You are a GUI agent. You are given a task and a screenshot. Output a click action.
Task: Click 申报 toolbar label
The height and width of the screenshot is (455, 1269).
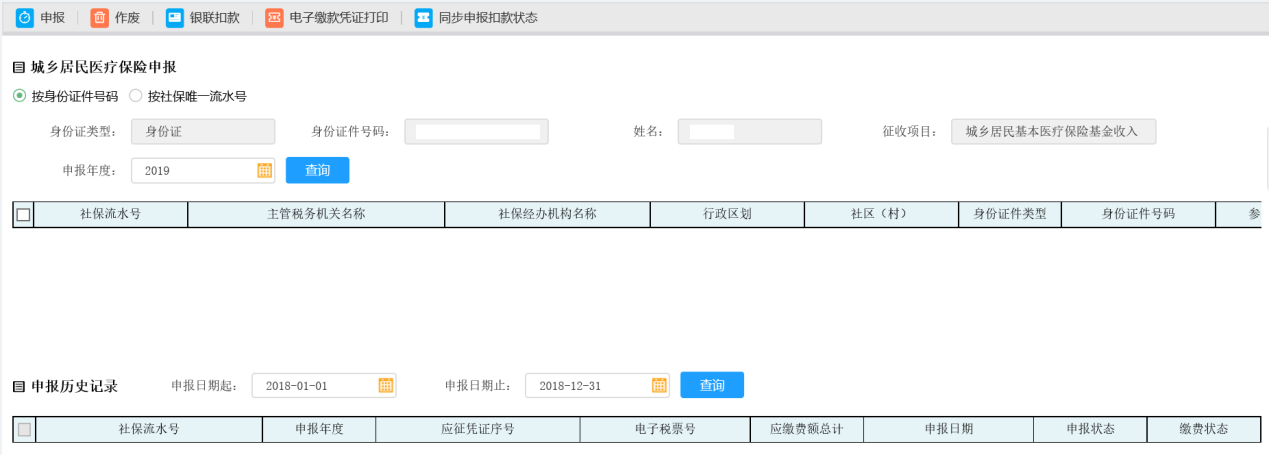[x=53, y=18]
